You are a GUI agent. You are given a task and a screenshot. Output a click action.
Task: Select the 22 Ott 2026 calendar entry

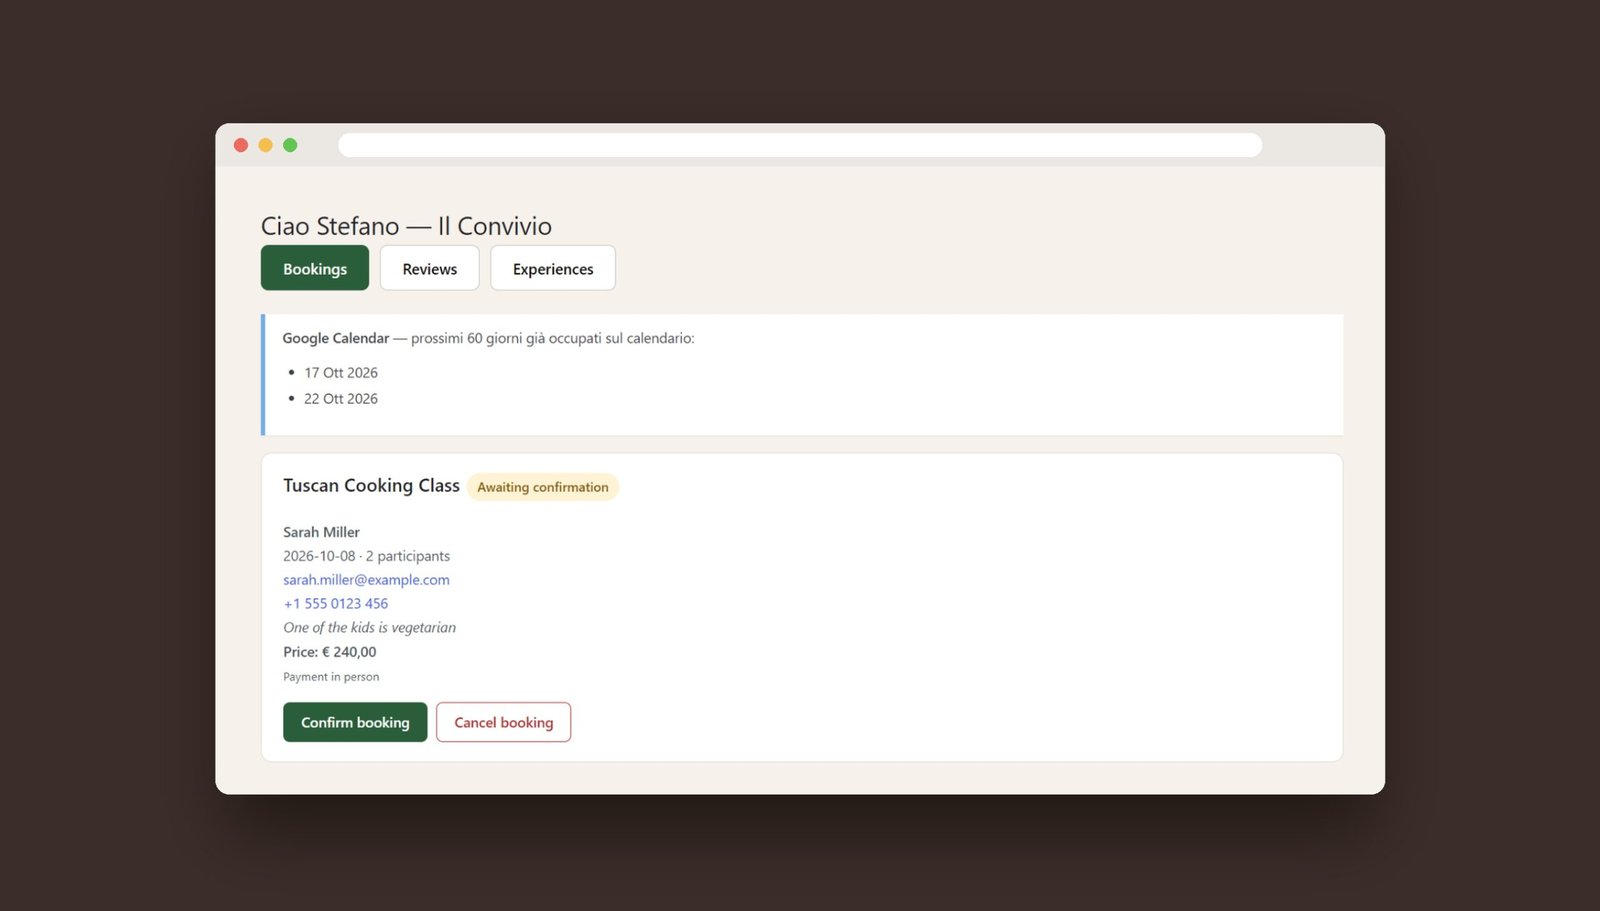341,399
